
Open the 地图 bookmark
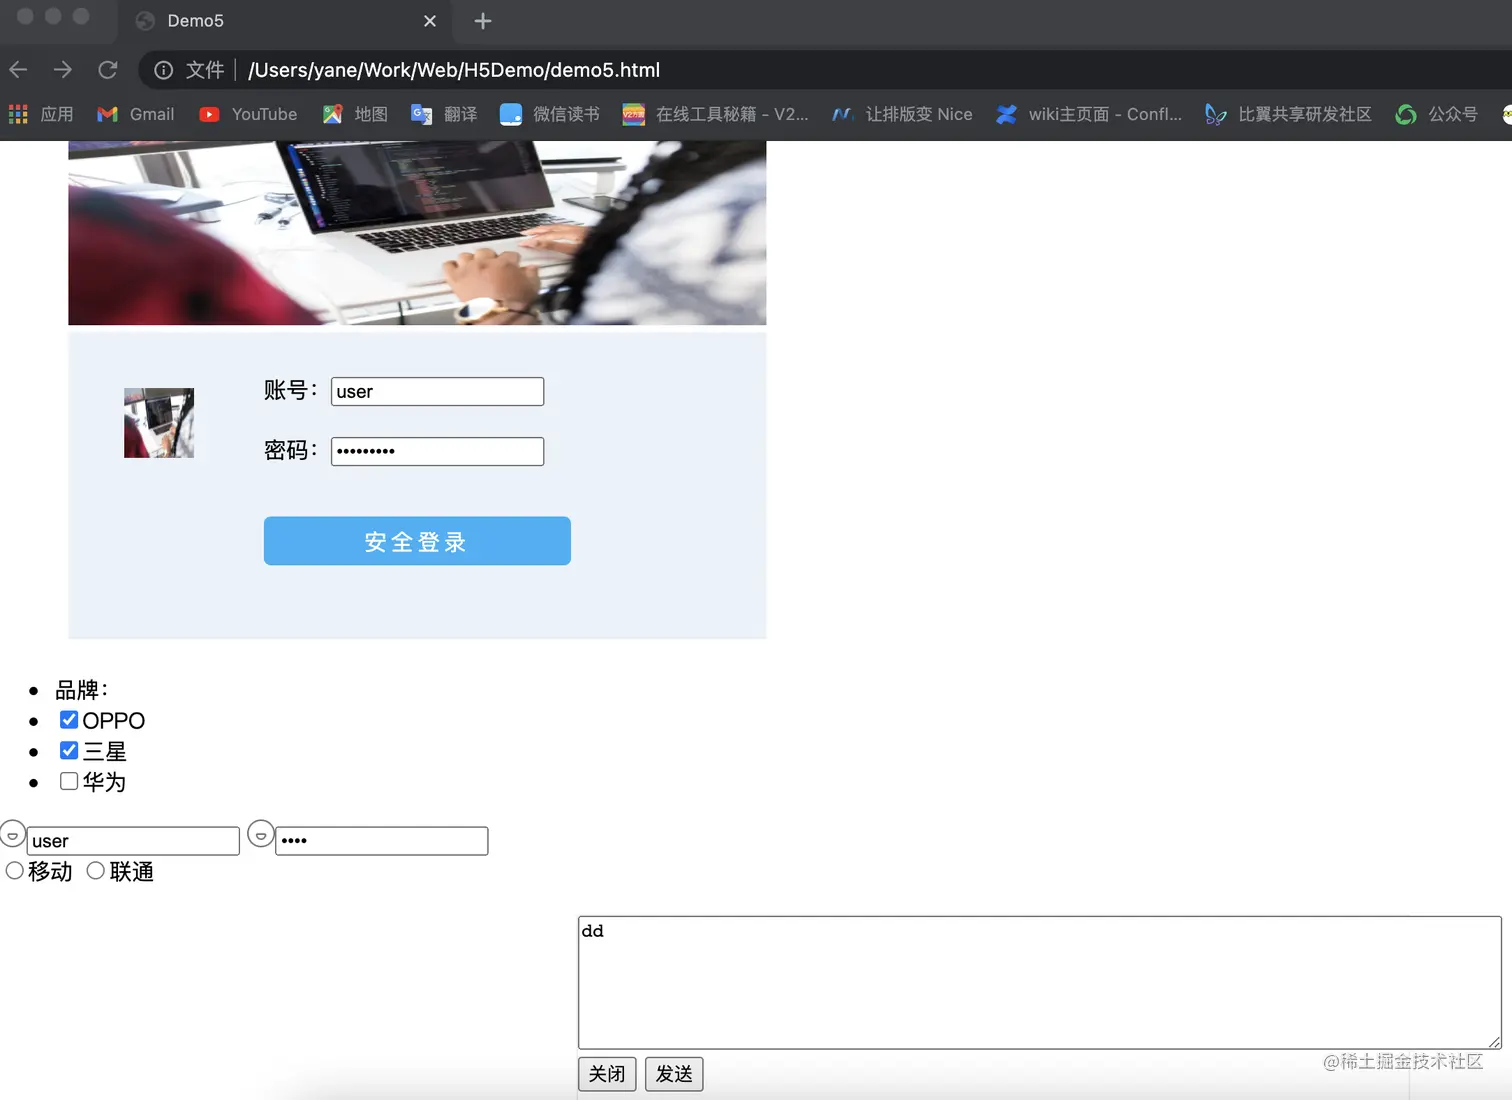[353, 114]
